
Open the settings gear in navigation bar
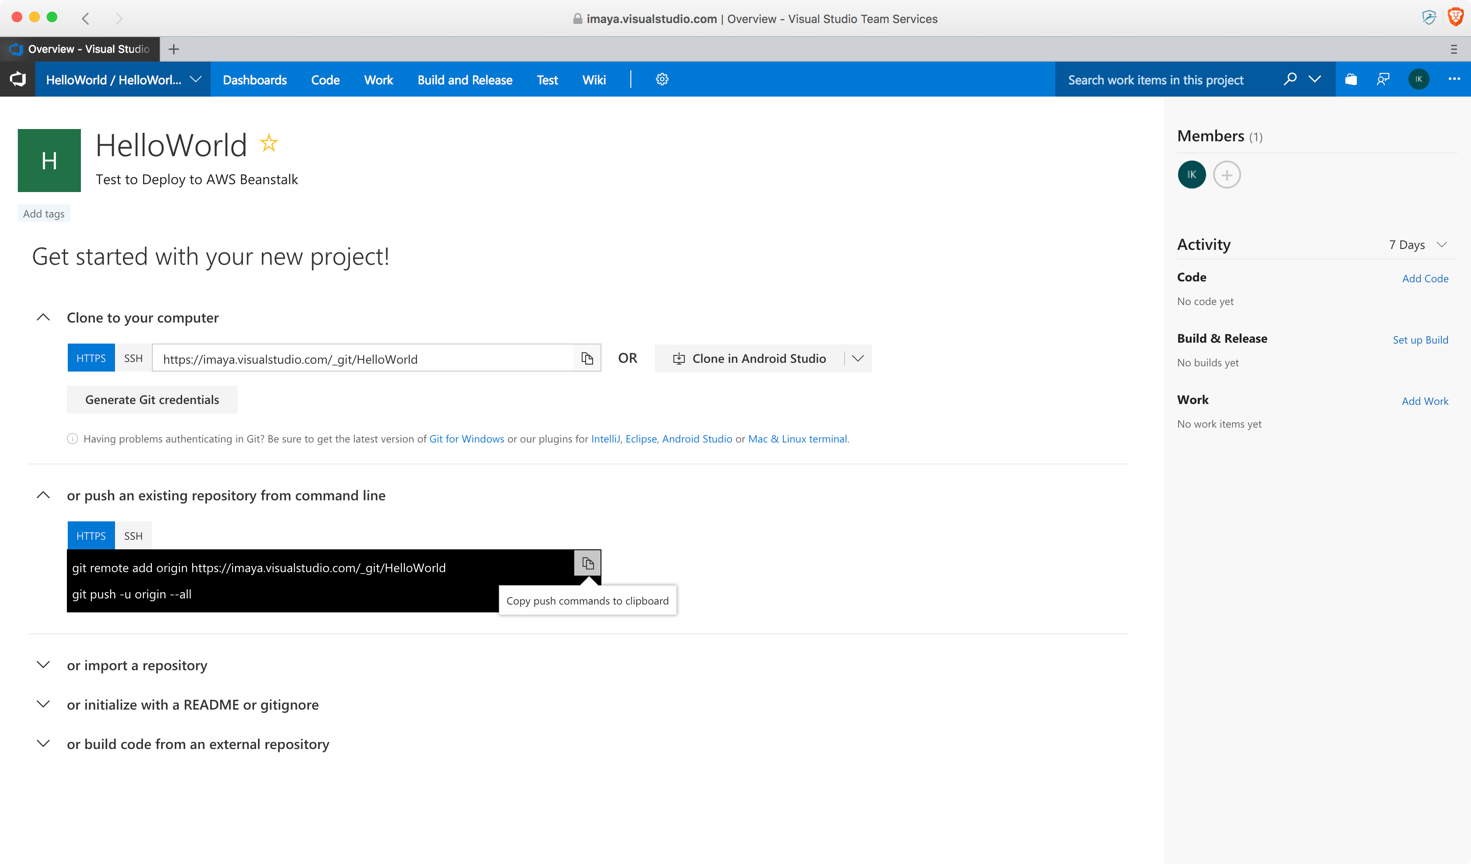tap(662, 79)
